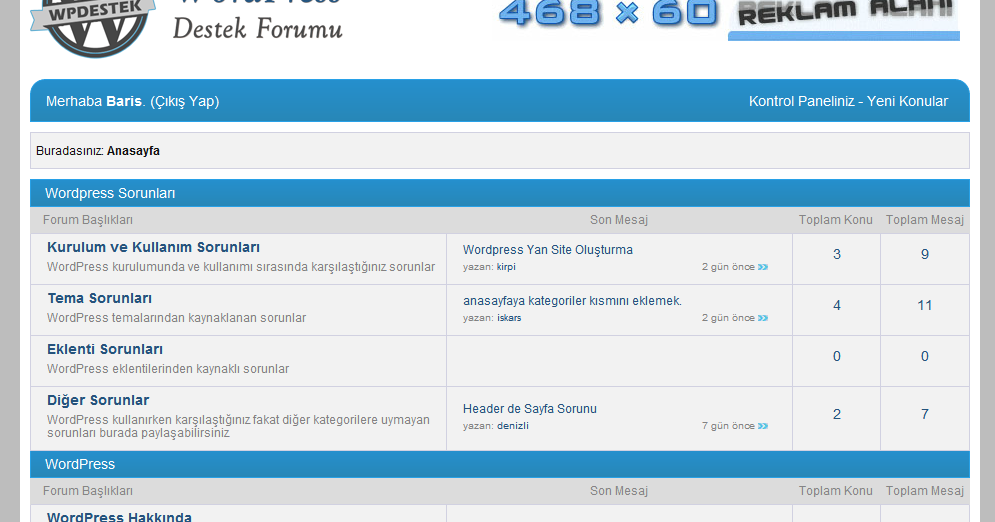
Task: Click the Baris username in greeting
Action: pos(124,101)
